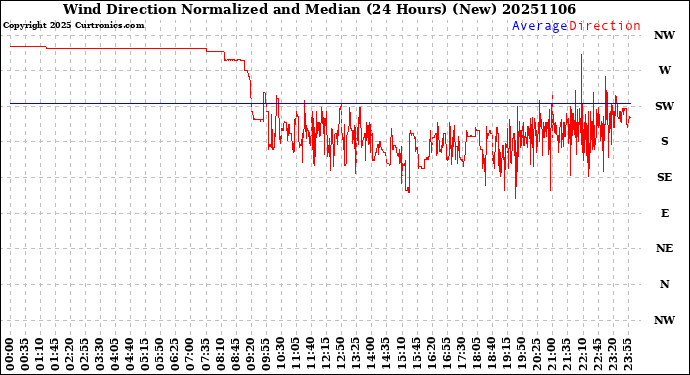Click the 08:10 time label

coord(220,355)
